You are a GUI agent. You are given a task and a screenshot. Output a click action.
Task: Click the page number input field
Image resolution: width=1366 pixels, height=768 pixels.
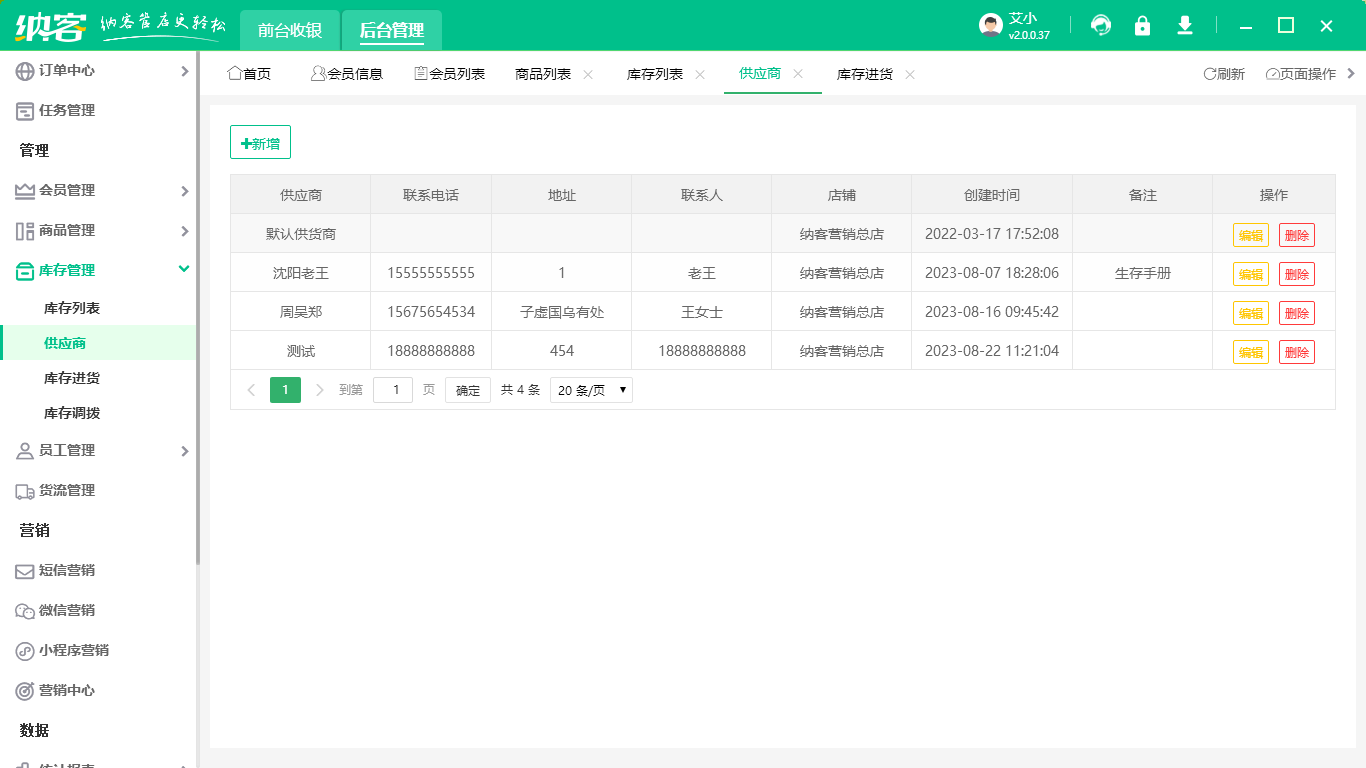coord(392,390)
